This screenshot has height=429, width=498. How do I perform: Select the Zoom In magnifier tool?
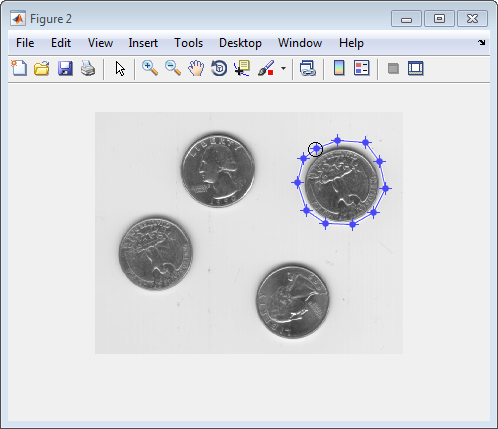(150, 68)
